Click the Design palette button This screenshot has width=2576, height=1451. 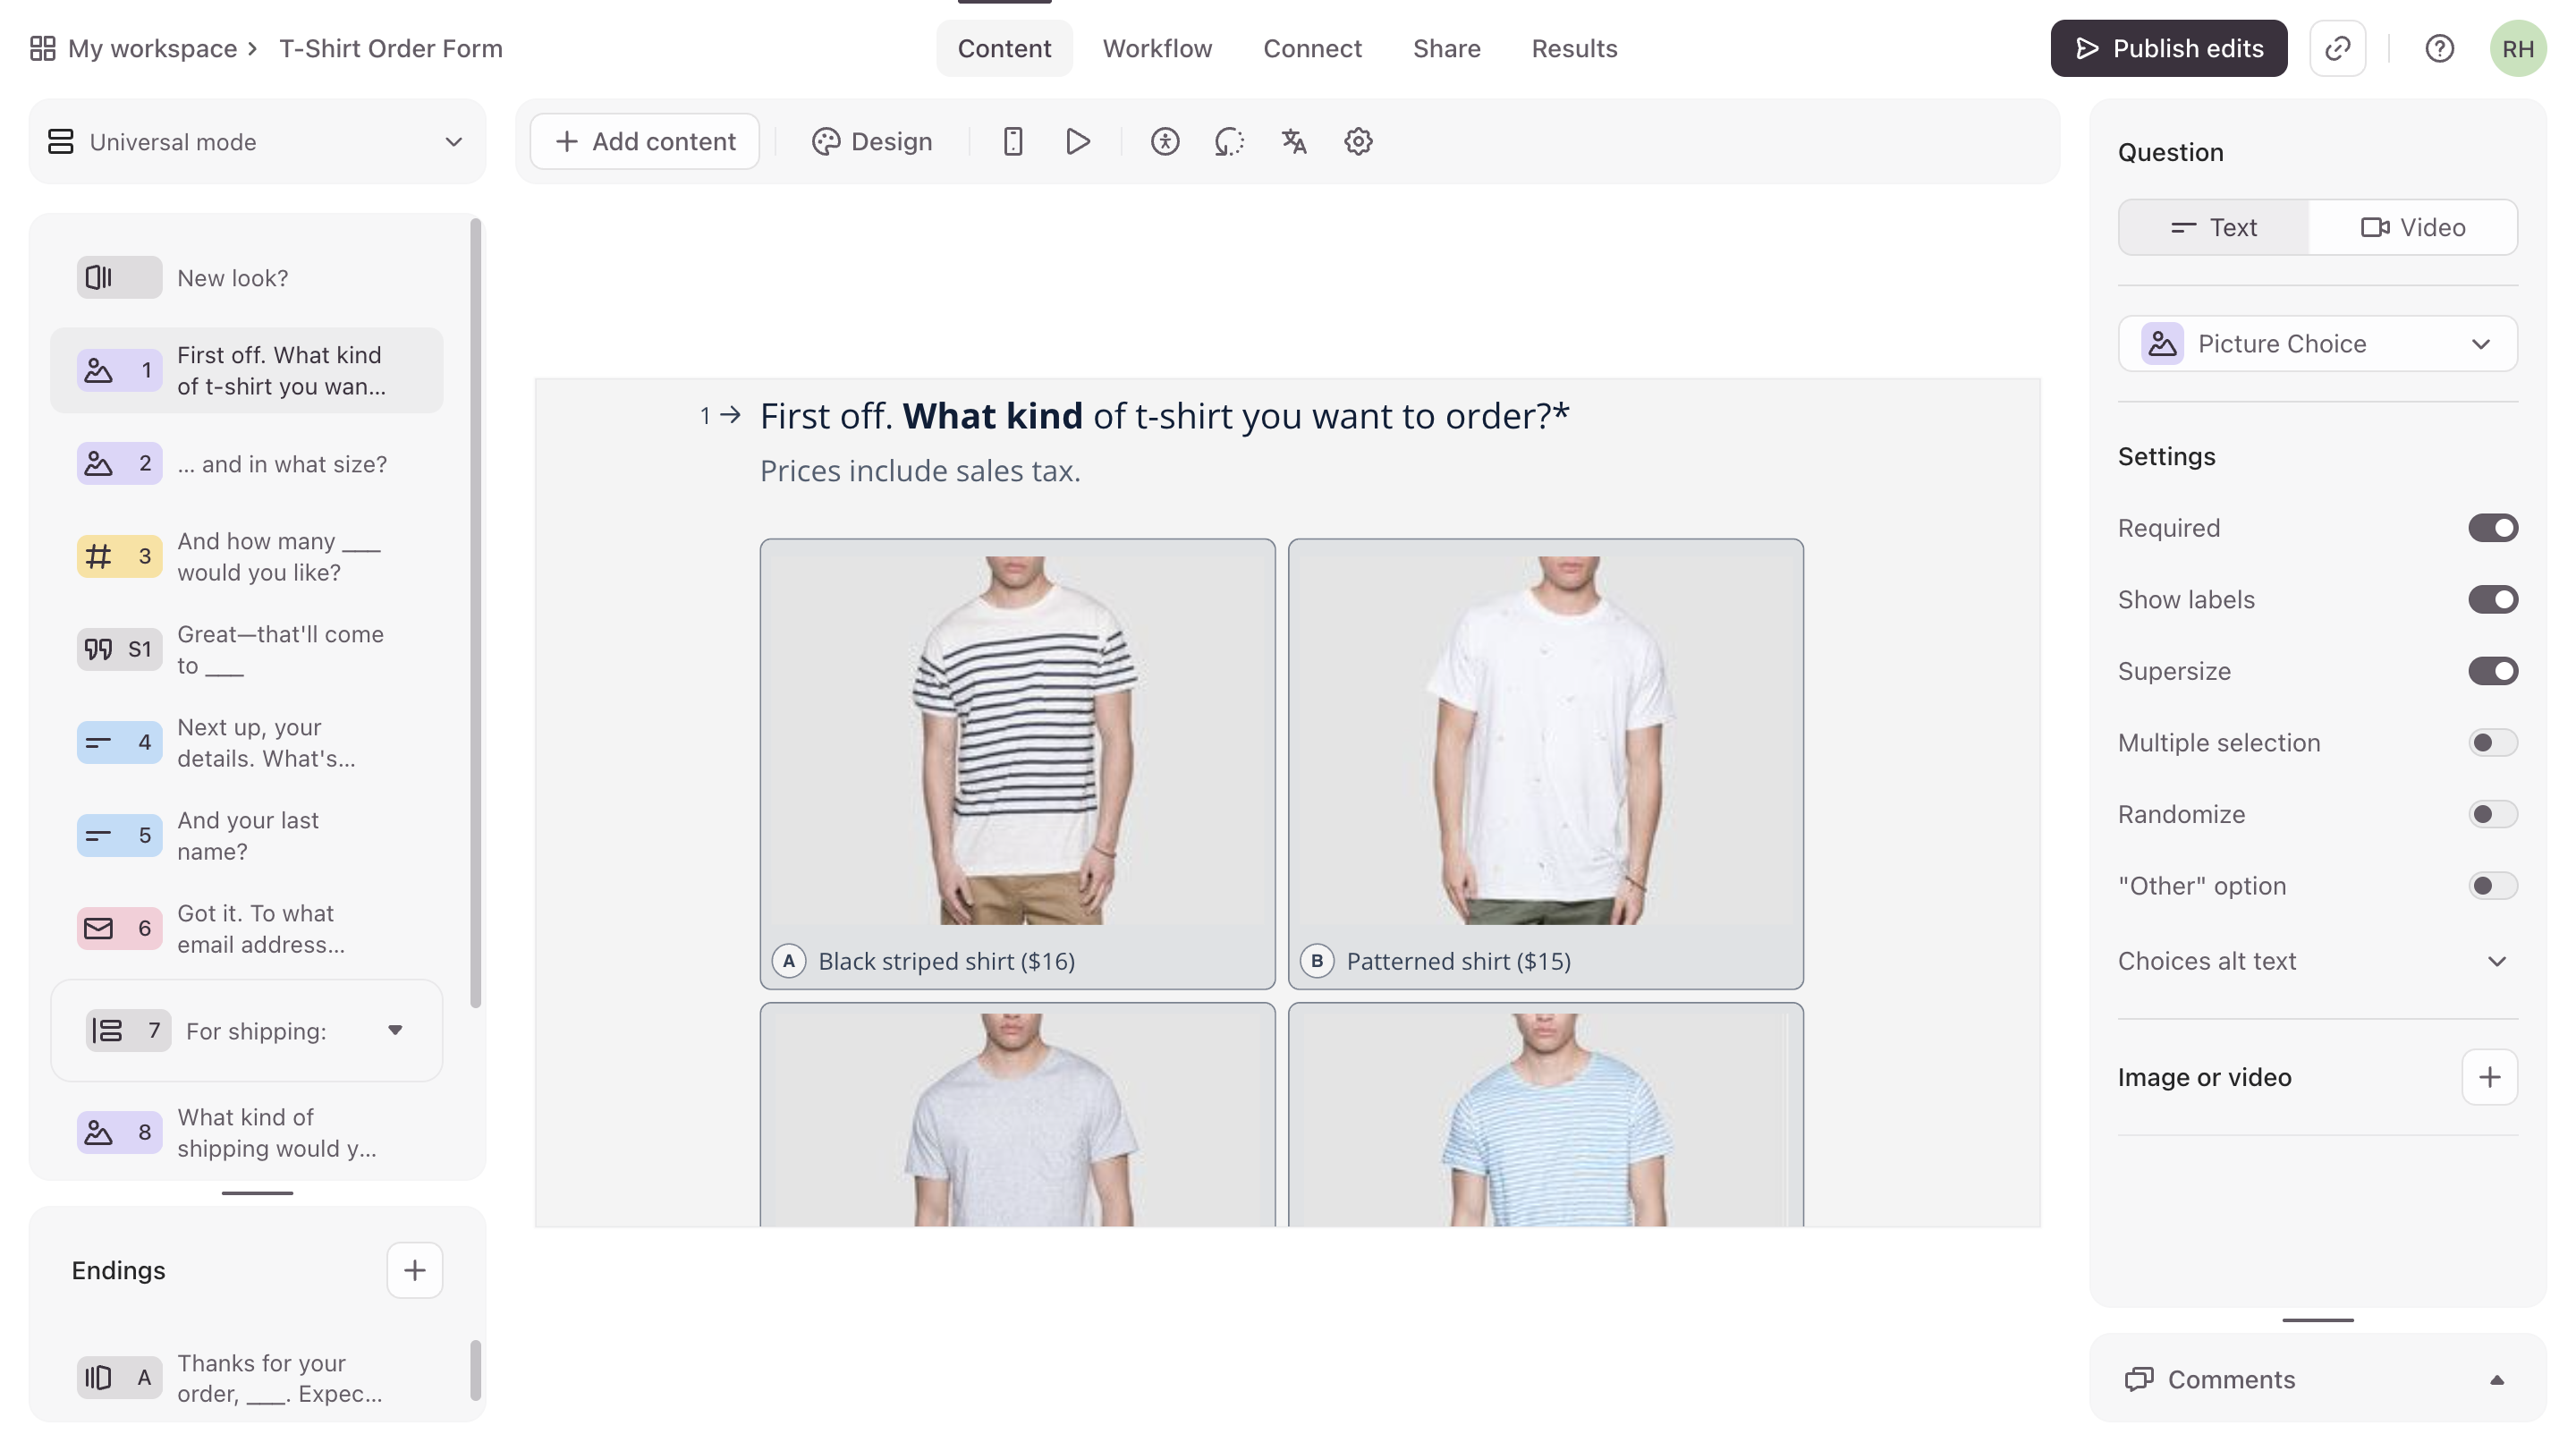point(871,141)
